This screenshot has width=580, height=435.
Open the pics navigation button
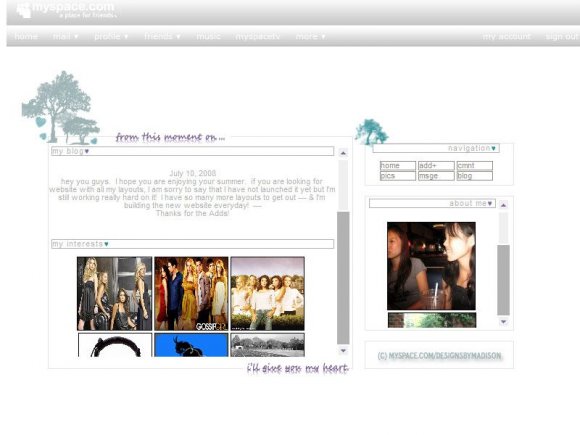click(x=398, y=176)
